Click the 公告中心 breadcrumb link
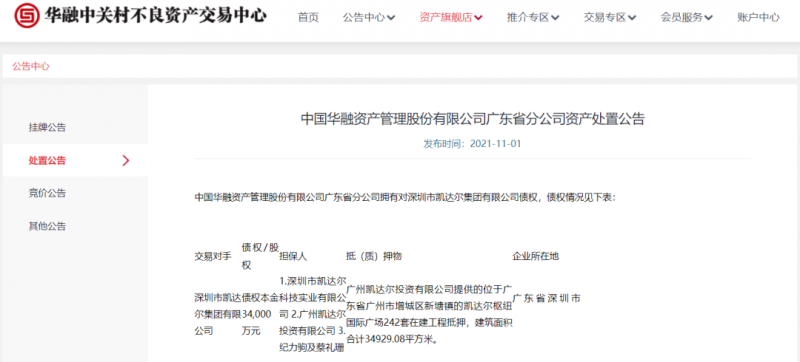800x362 pixels. (31, 66)
